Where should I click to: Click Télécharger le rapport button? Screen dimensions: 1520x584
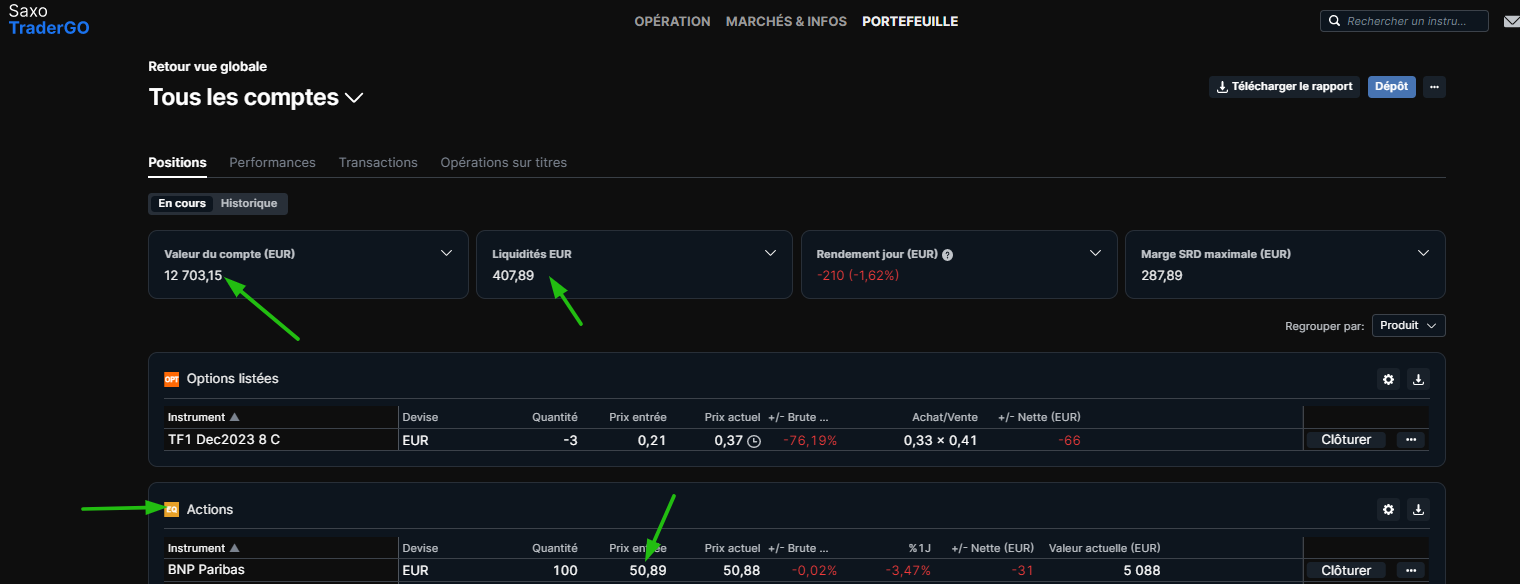(x=1284, y=87)
